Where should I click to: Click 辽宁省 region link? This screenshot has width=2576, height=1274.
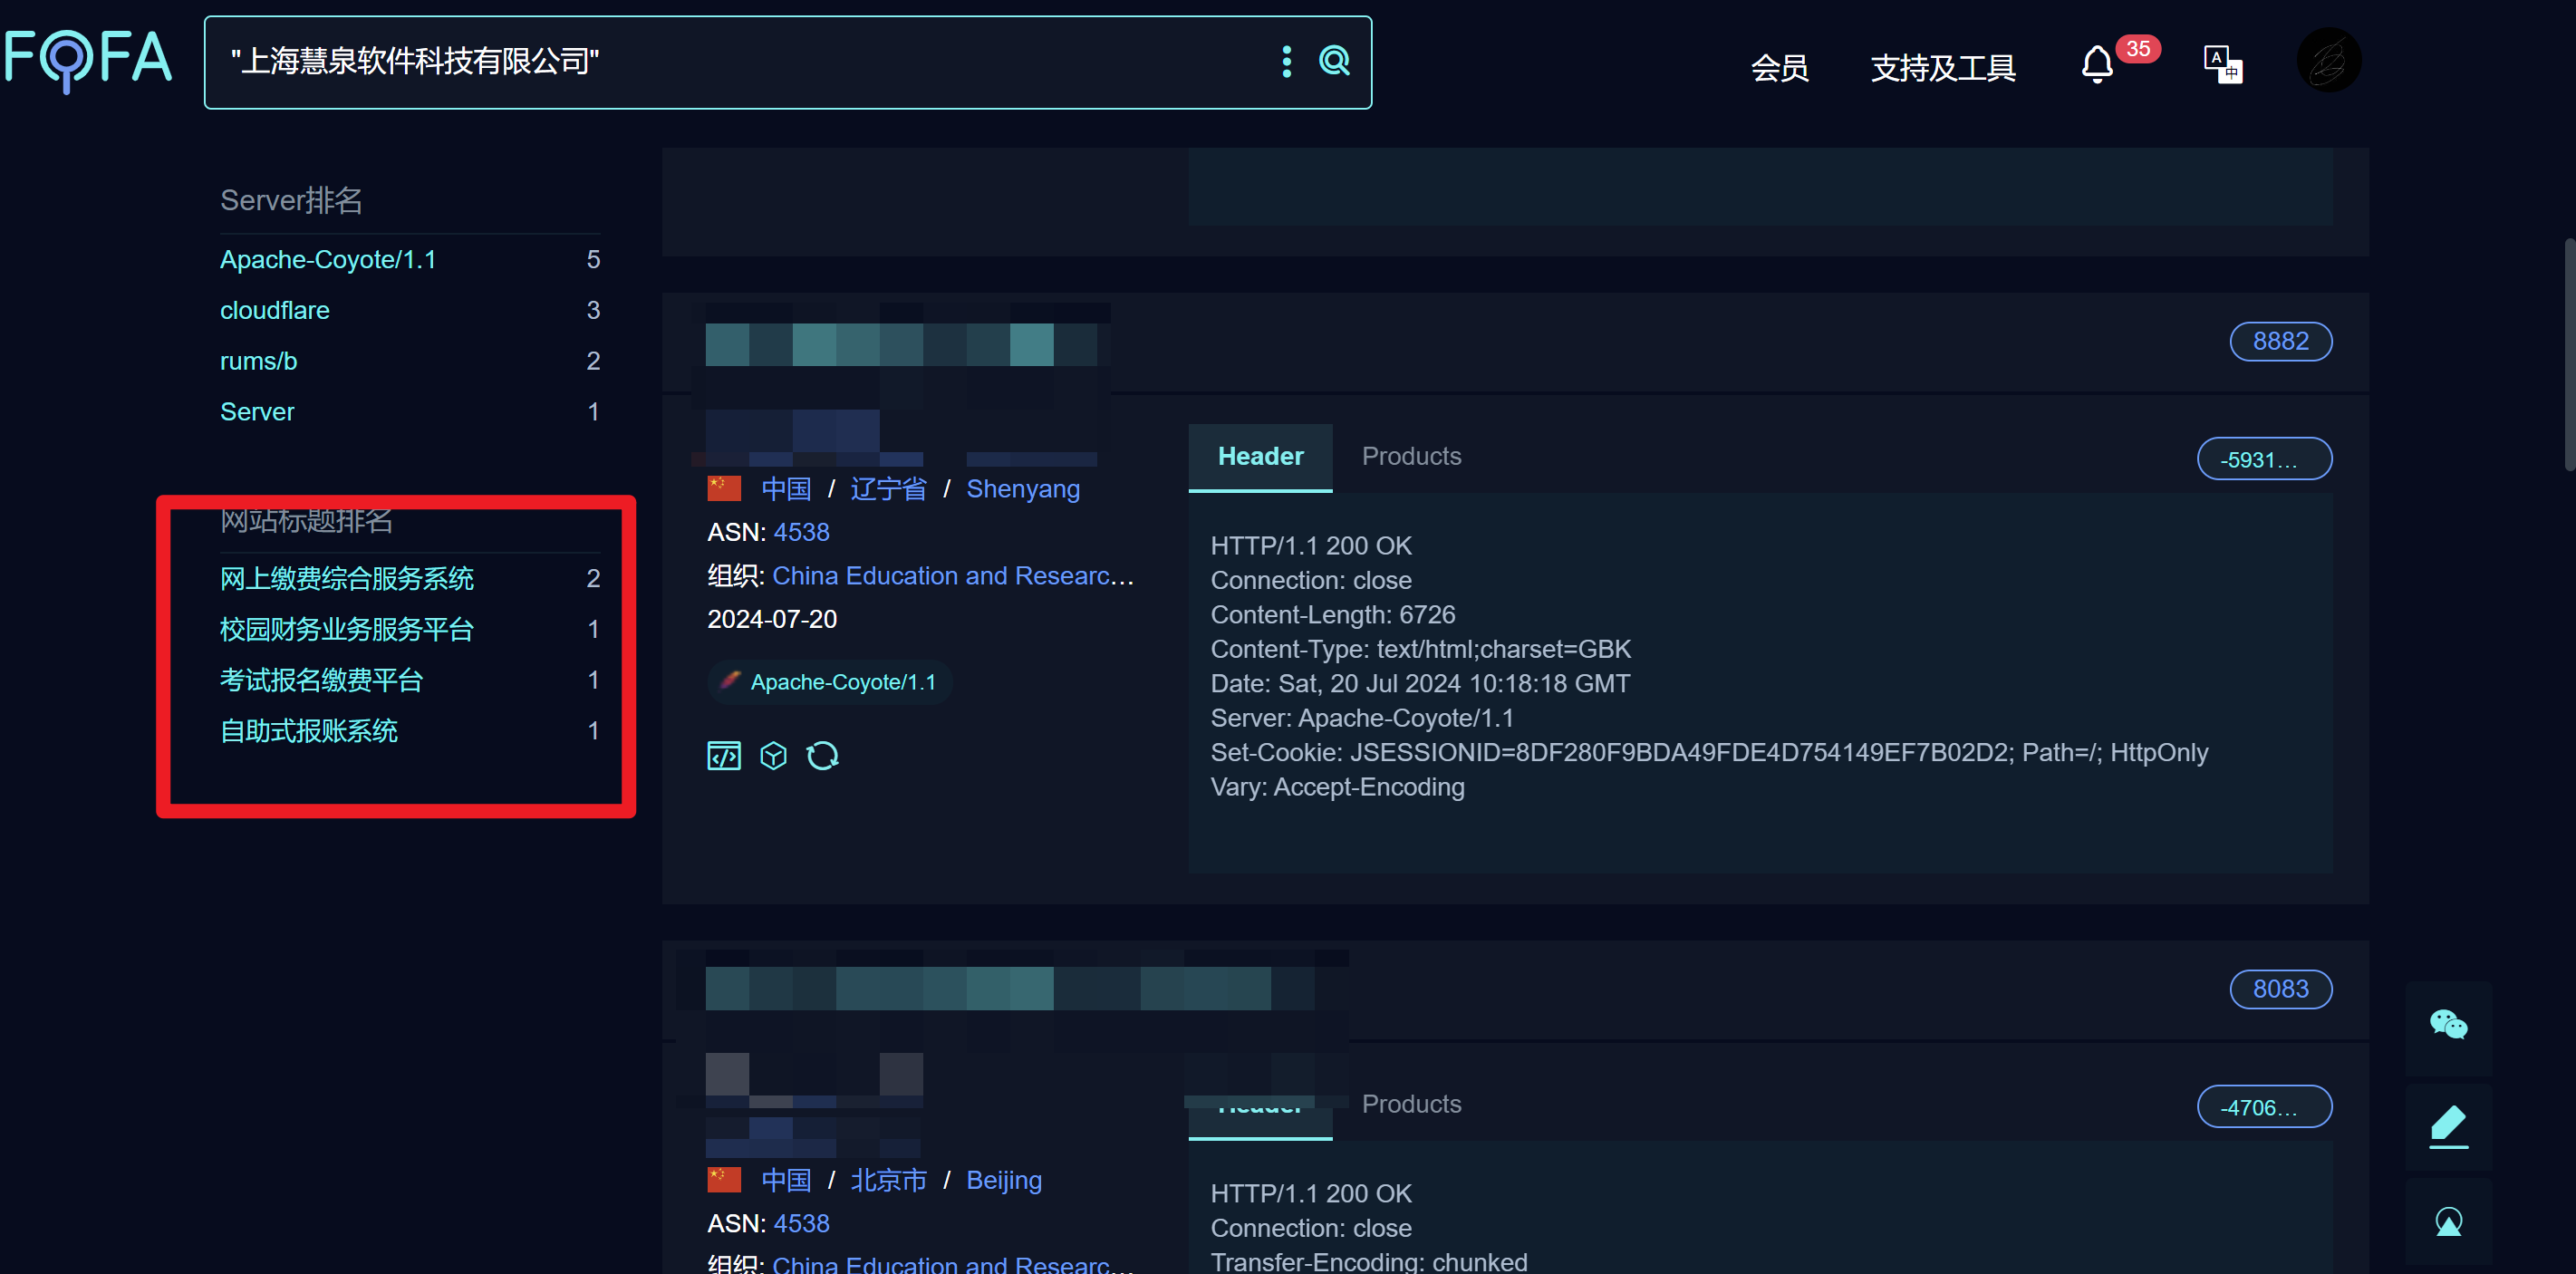(x=888, y=489)
